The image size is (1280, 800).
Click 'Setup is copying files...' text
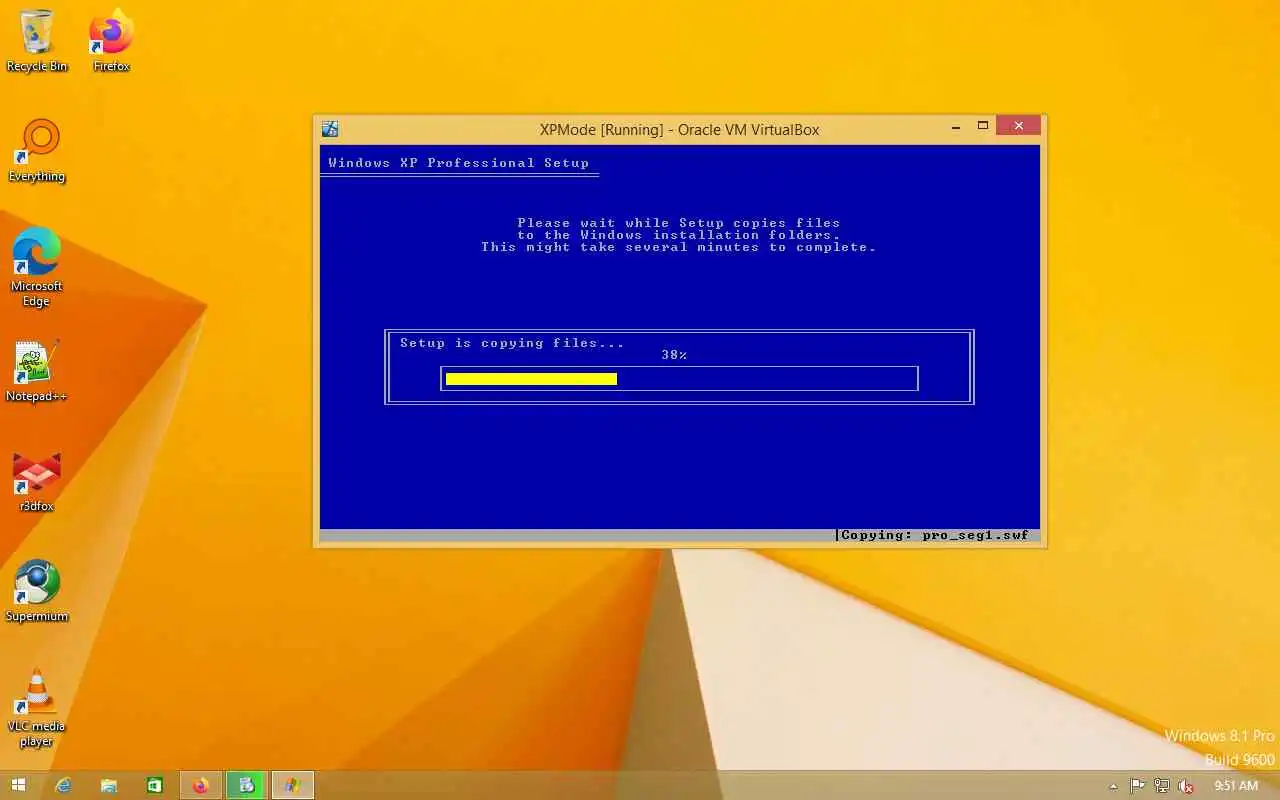coord(512,343)
